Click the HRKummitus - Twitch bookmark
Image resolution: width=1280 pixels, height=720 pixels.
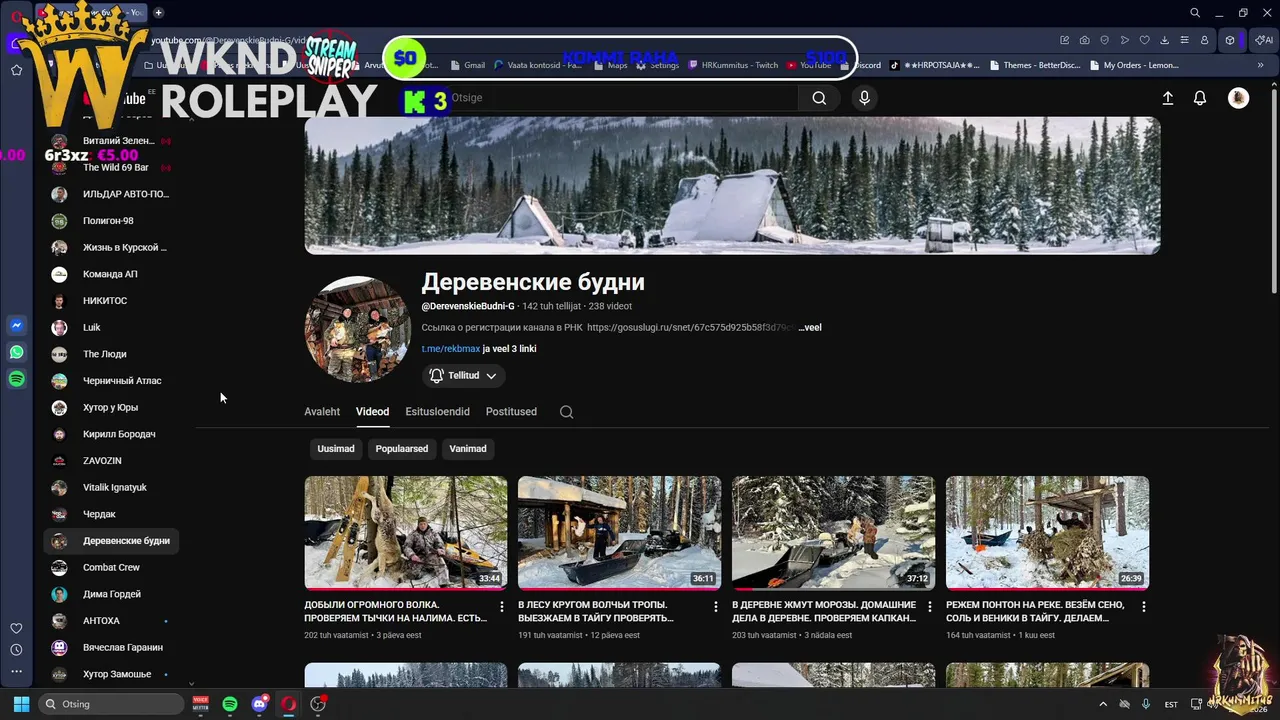point(733,65)
